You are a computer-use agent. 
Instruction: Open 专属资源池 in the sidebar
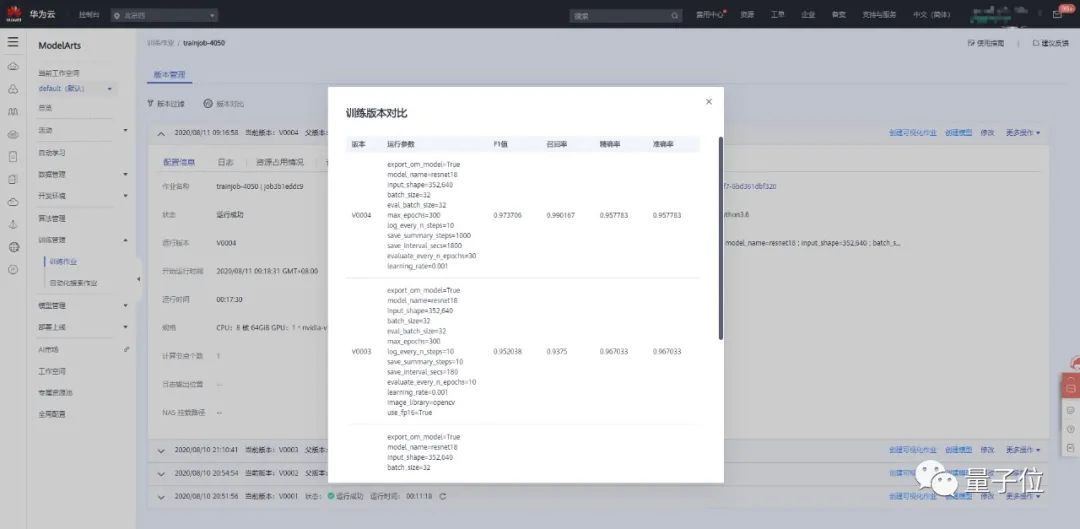(56, 393)
